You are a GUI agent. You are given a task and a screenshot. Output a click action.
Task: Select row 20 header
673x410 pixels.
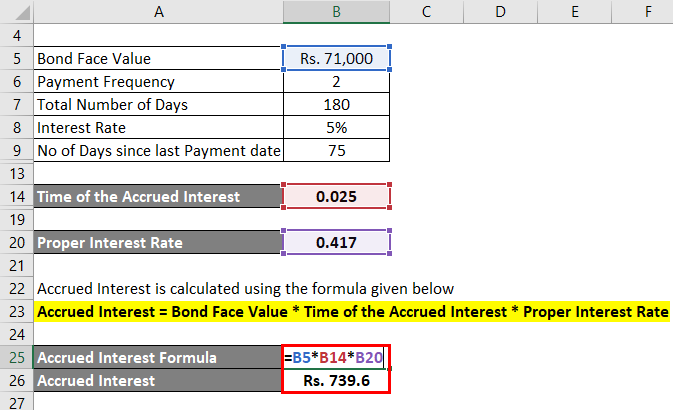pyautogui.click(x=17, y=243)
